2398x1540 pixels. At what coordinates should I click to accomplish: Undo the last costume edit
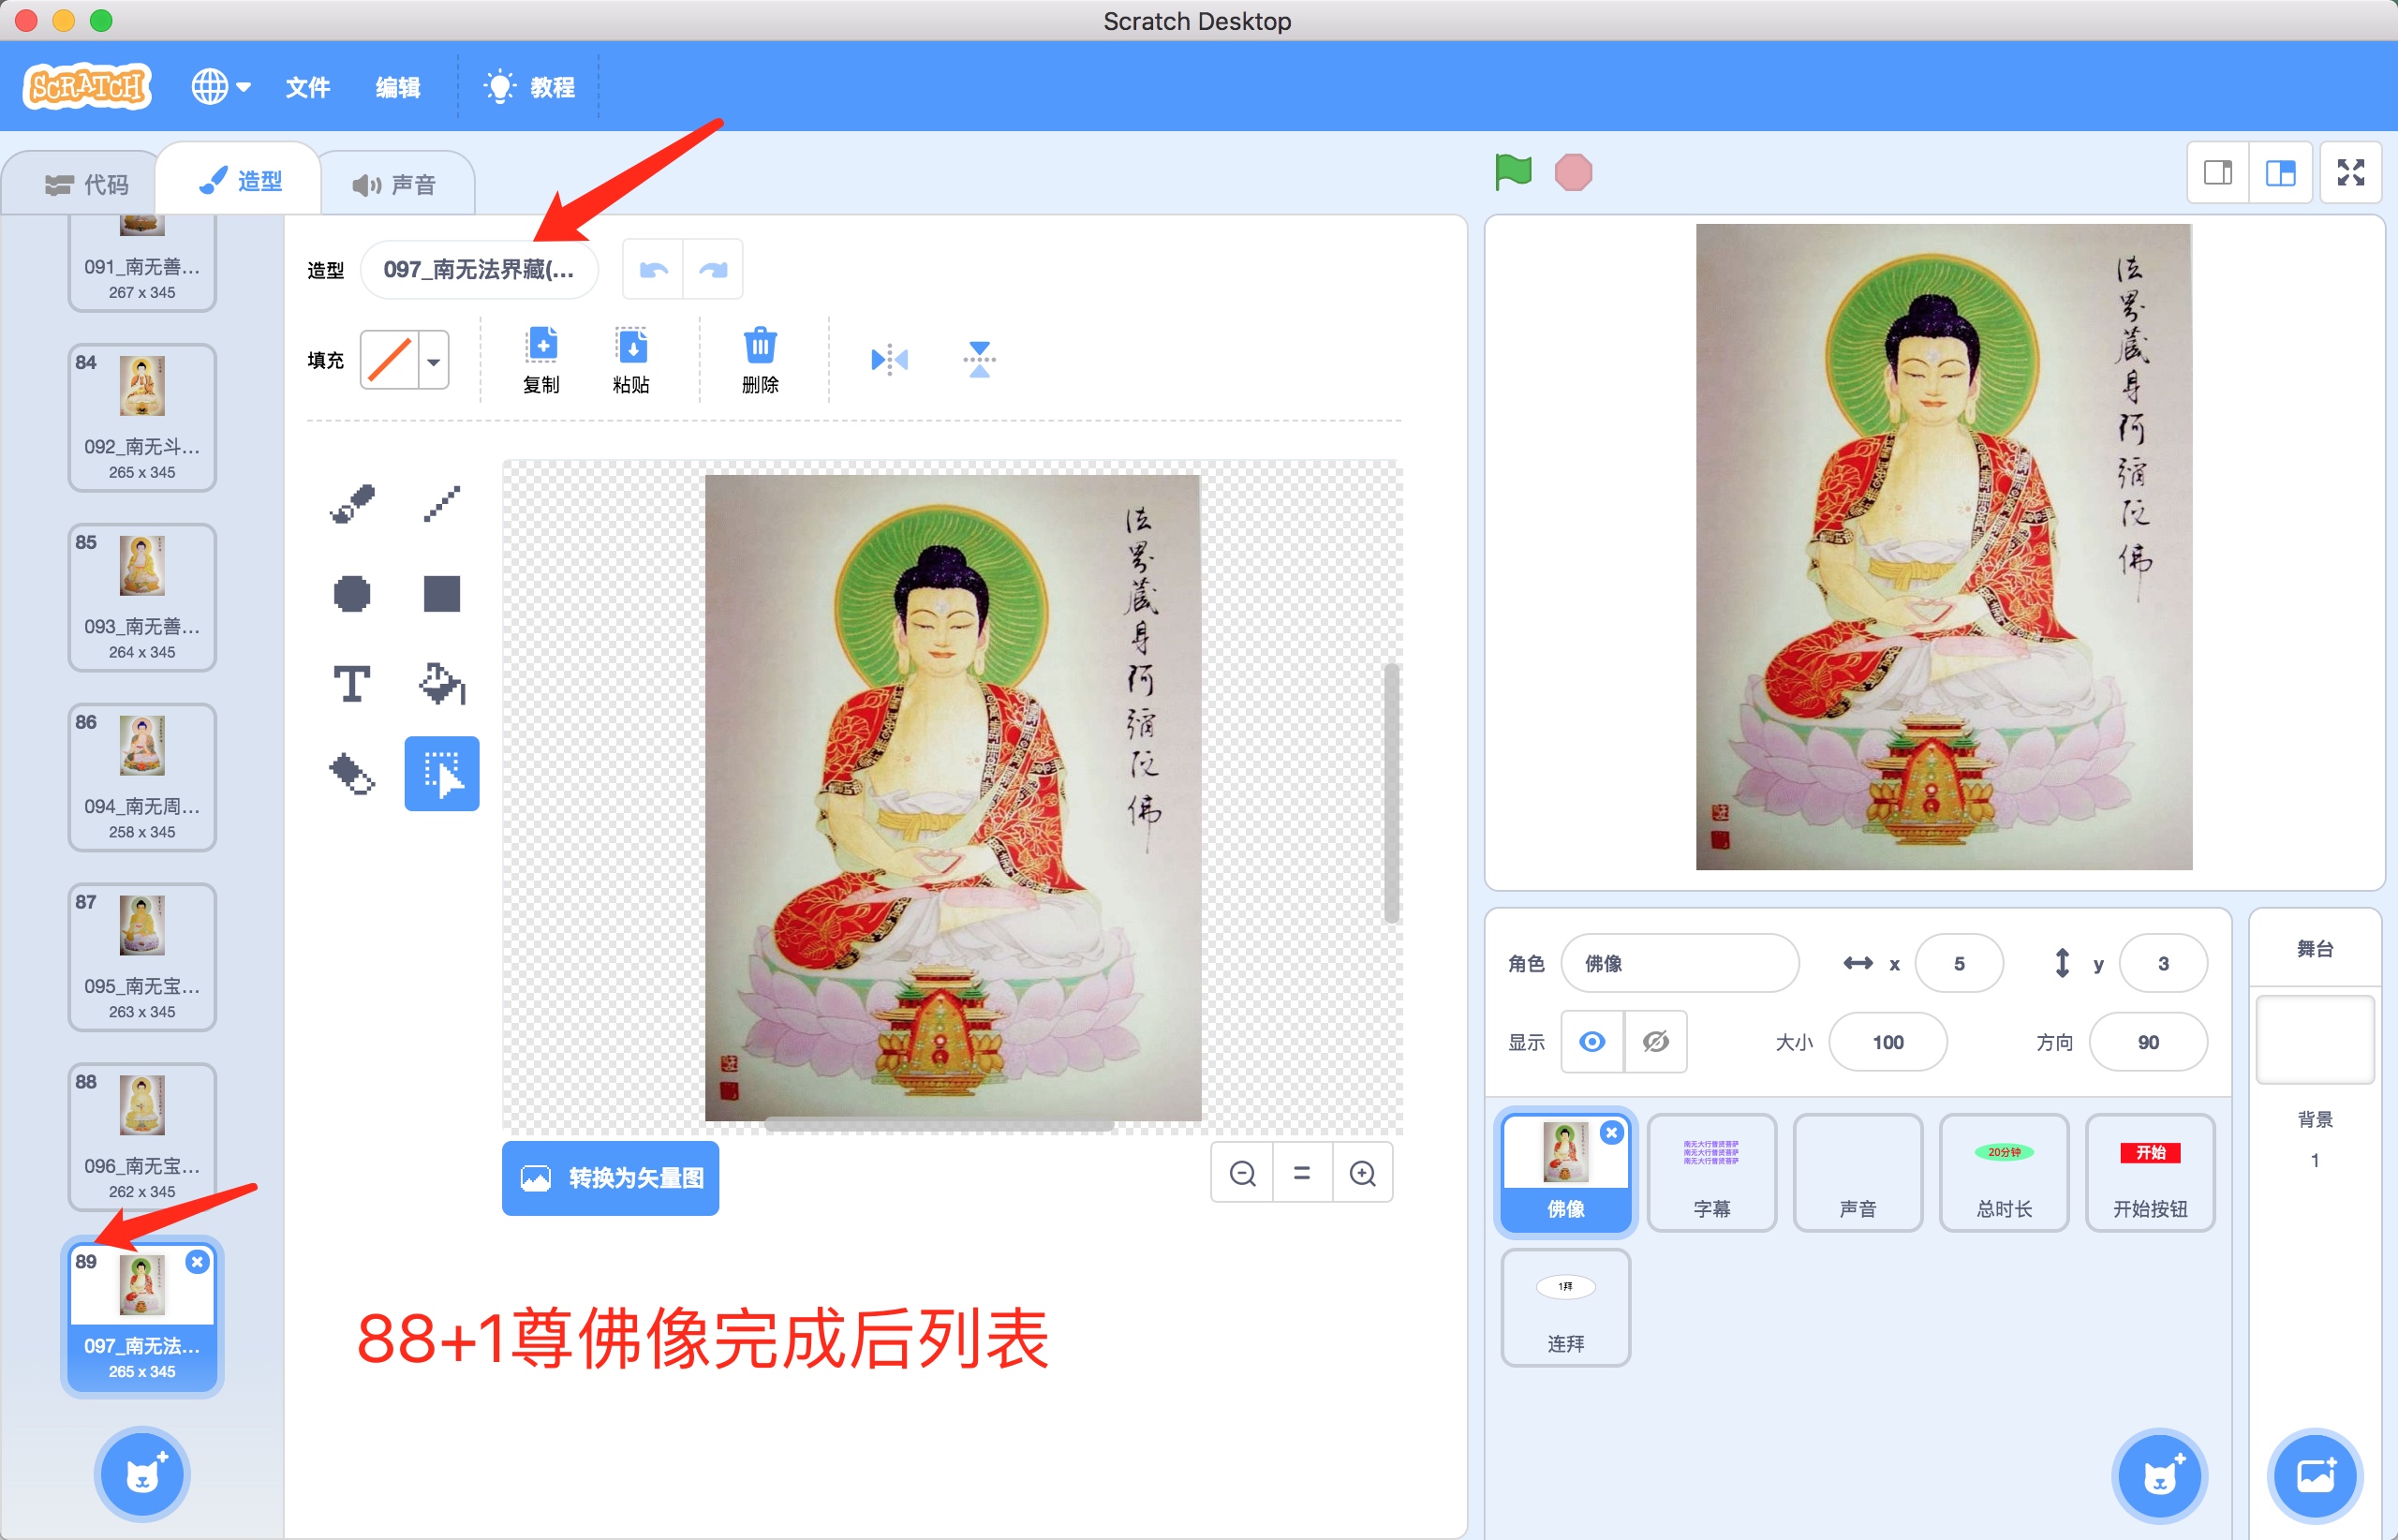[x=653, y=270]
